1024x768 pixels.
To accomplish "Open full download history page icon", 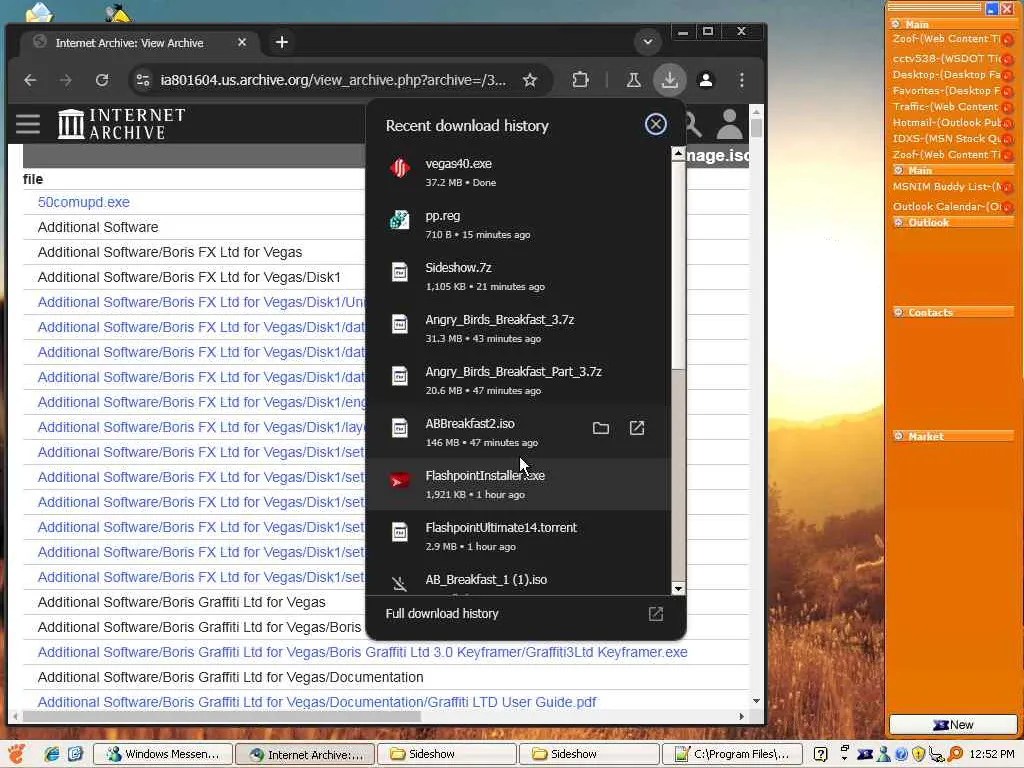I will point(655,613).
